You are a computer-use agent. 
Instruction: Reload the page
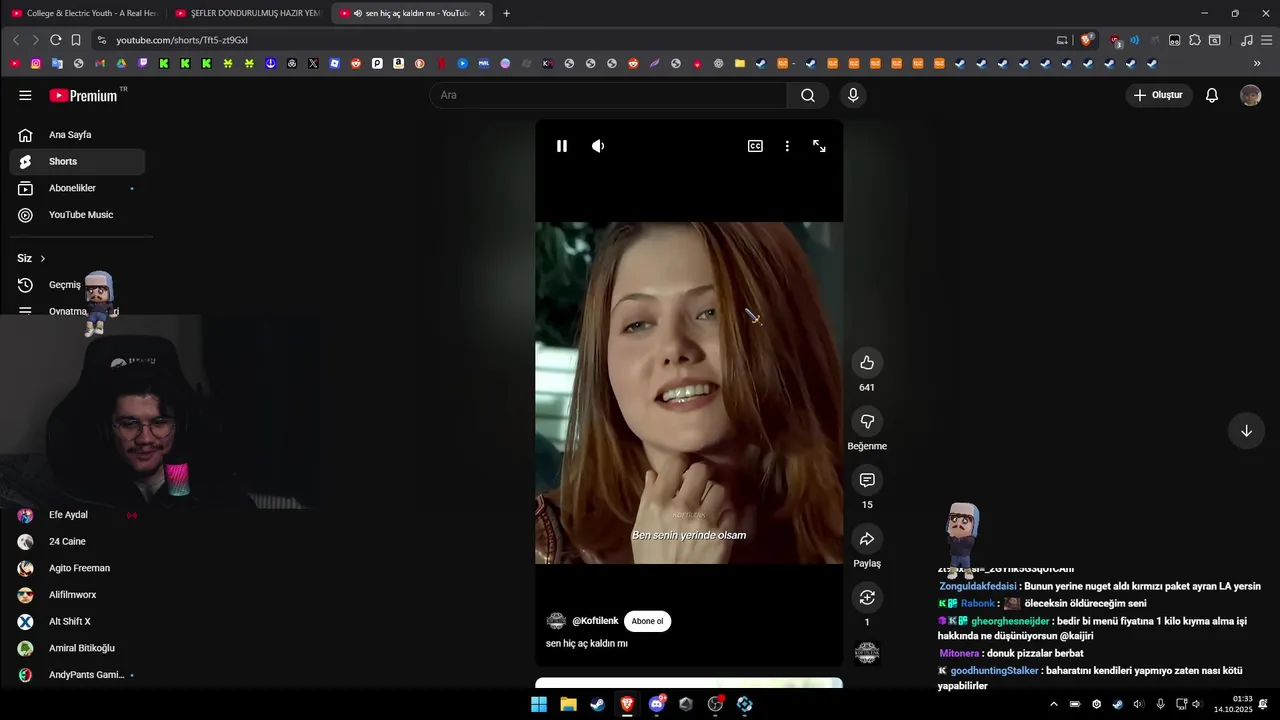pos(55,40)
